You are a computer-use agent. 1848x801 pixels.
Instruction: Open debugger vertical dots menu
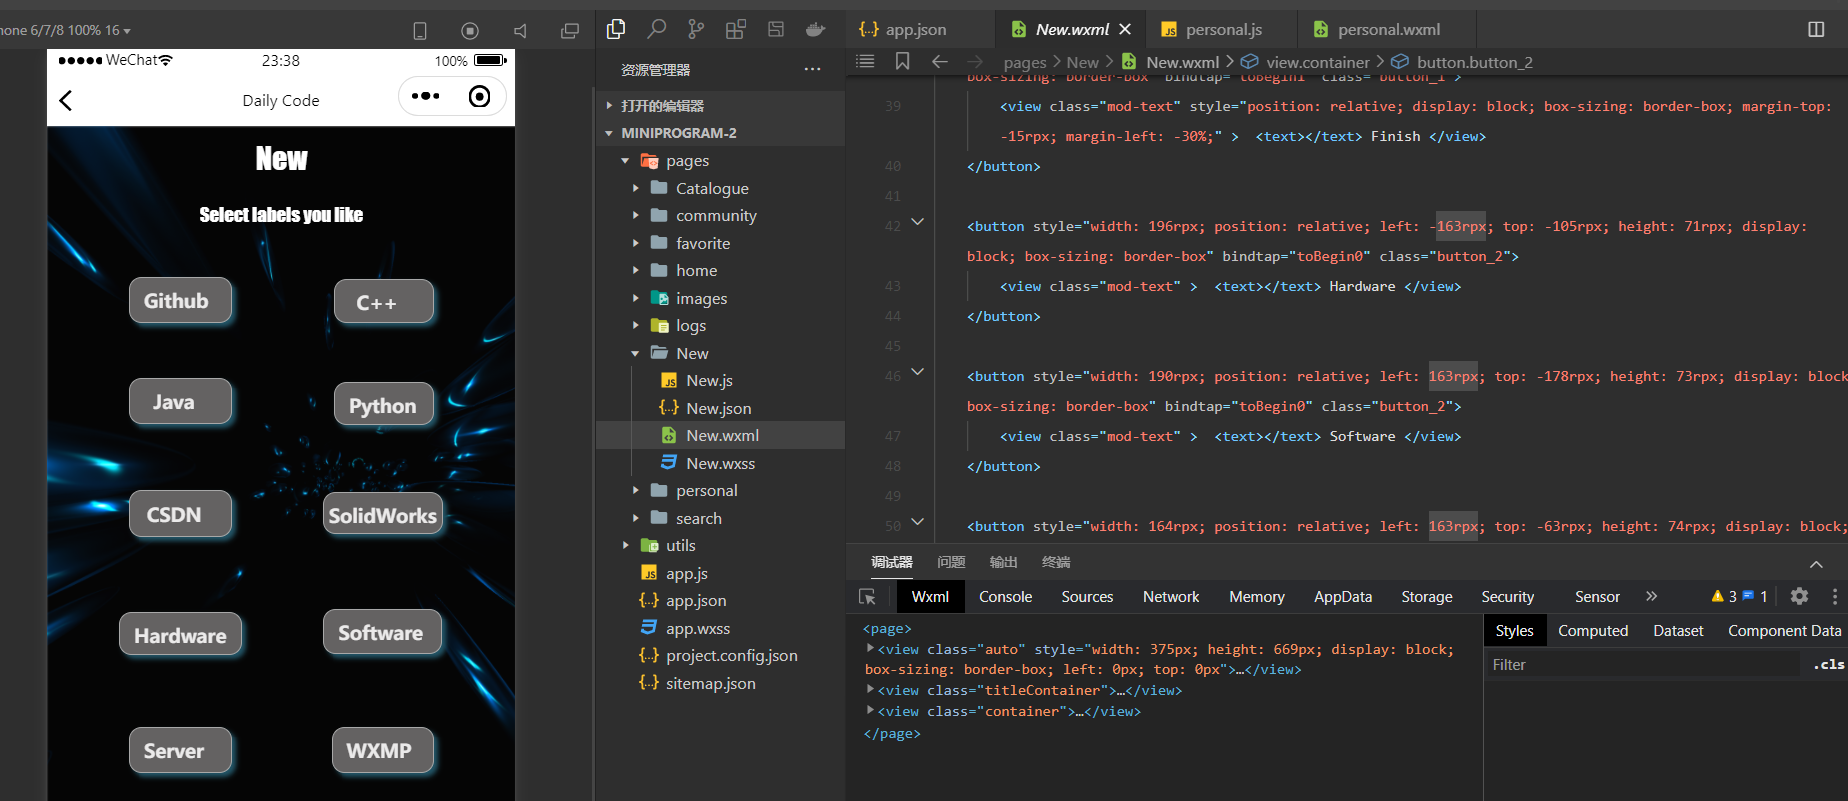coord(1835,596)
